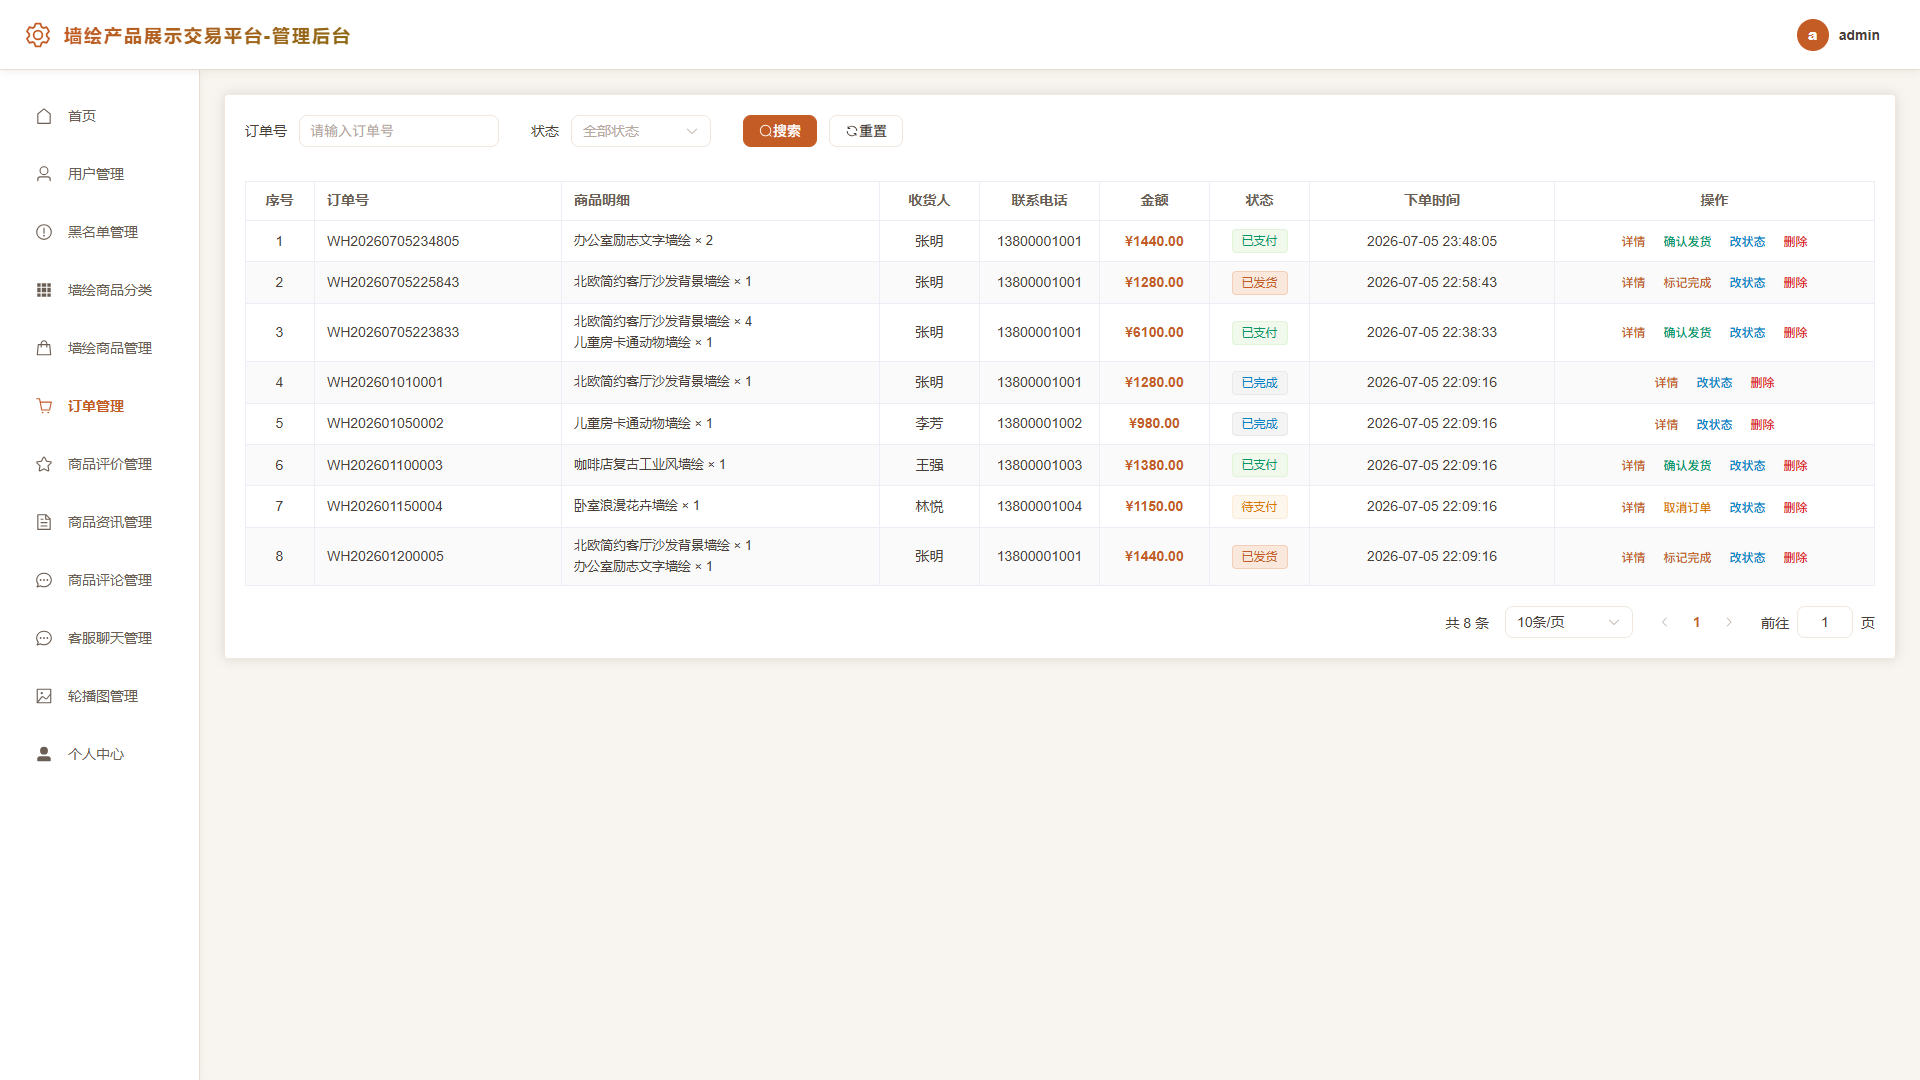The height and width of the screenshot is (1080, 1920).
Task: Click the 搜索 search button
Action: click(780, 131)
